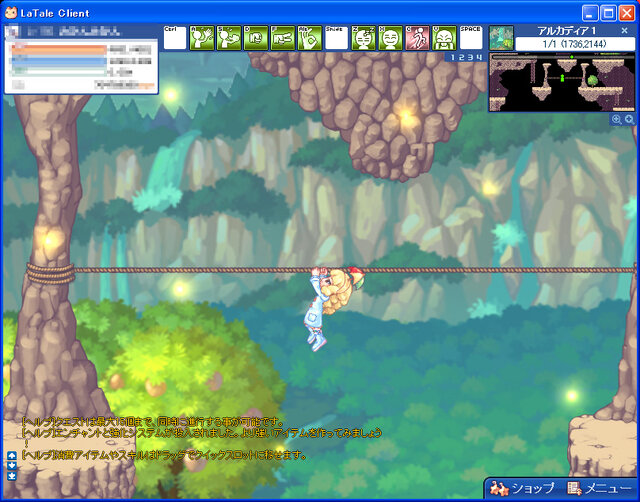This screenshot has width=640, height=502.
Task: Click the minimap magnifier with plus in circle
Action: [616, 119]
